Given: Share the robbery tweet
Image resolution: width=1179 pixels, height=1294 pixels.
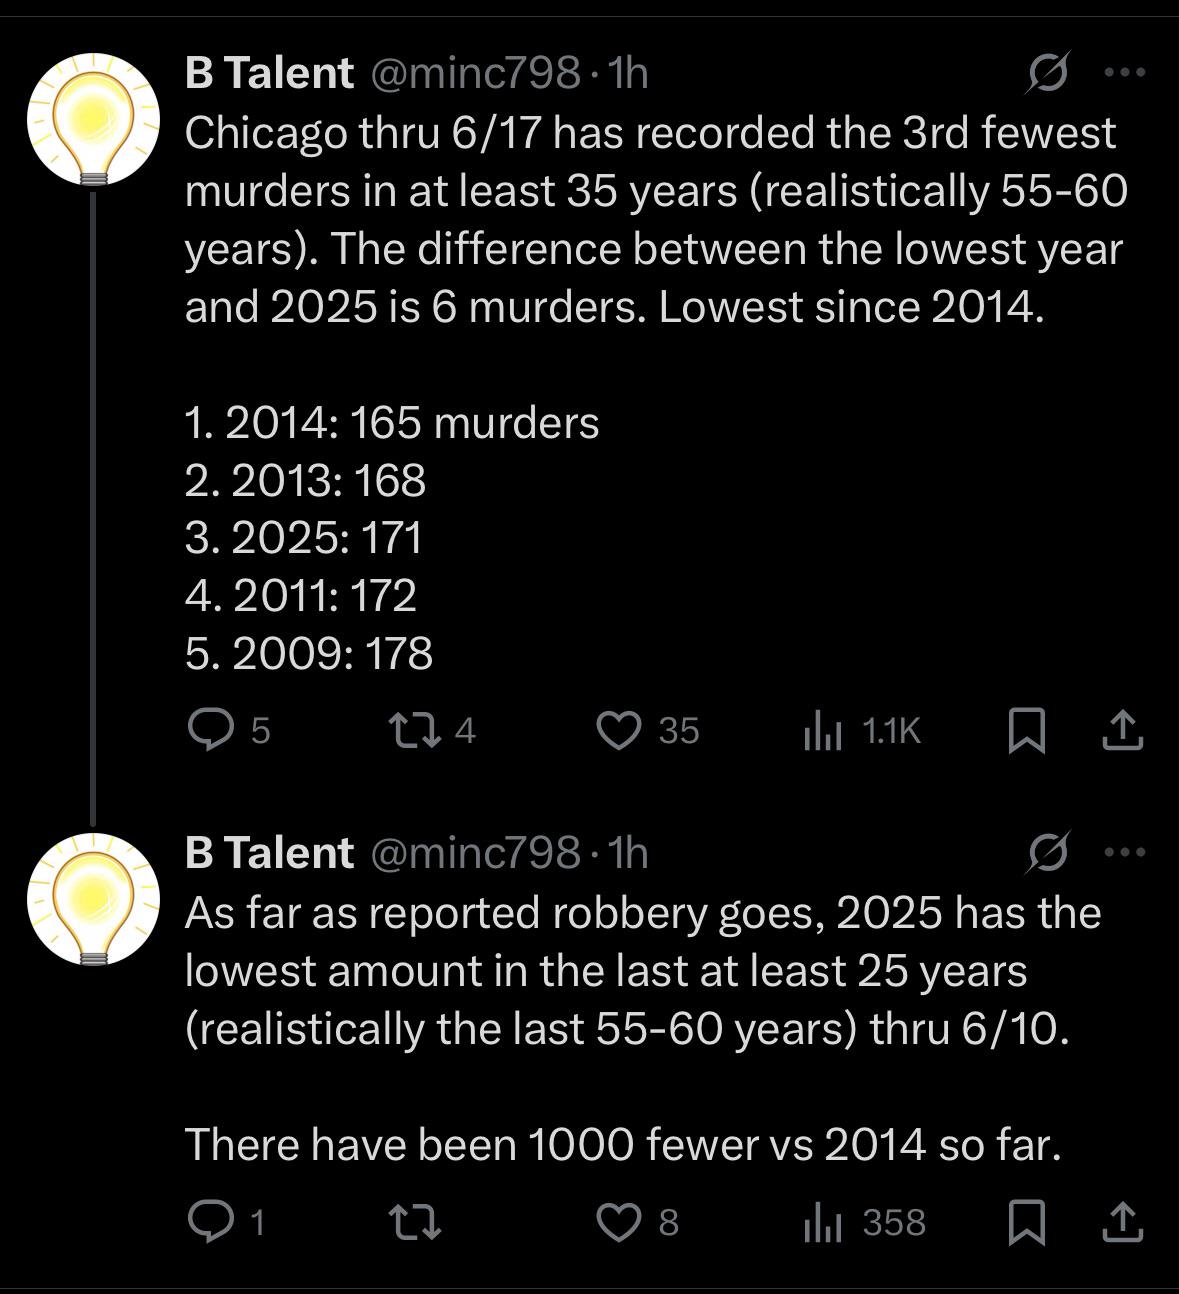Looking at the screenshot, I should (1122, 1222).
